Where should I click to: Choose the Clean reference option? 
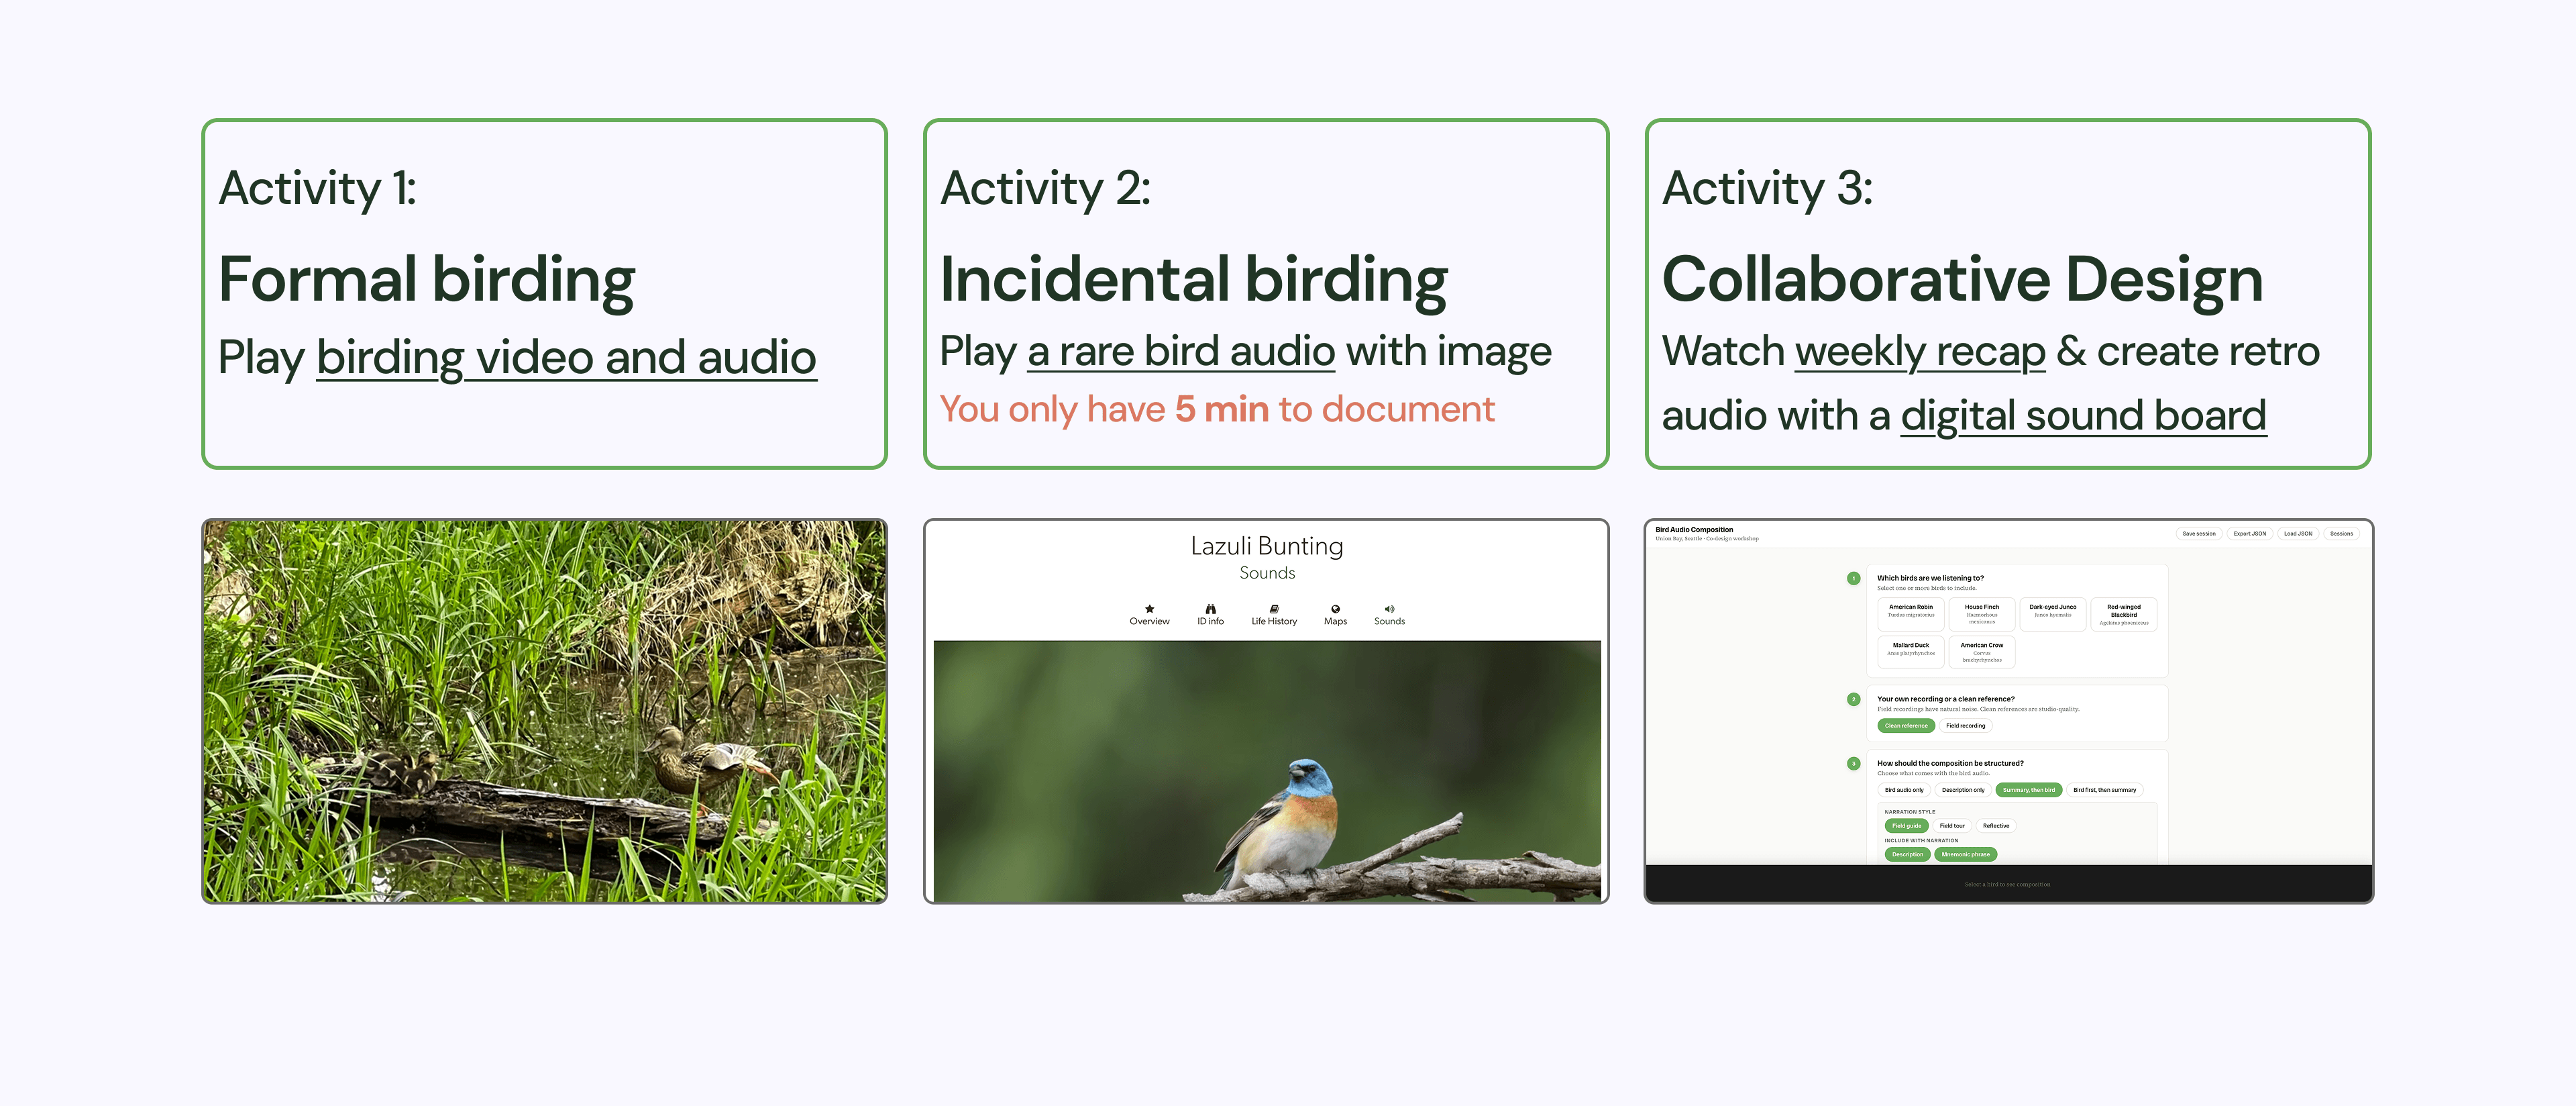(1906, 726)
